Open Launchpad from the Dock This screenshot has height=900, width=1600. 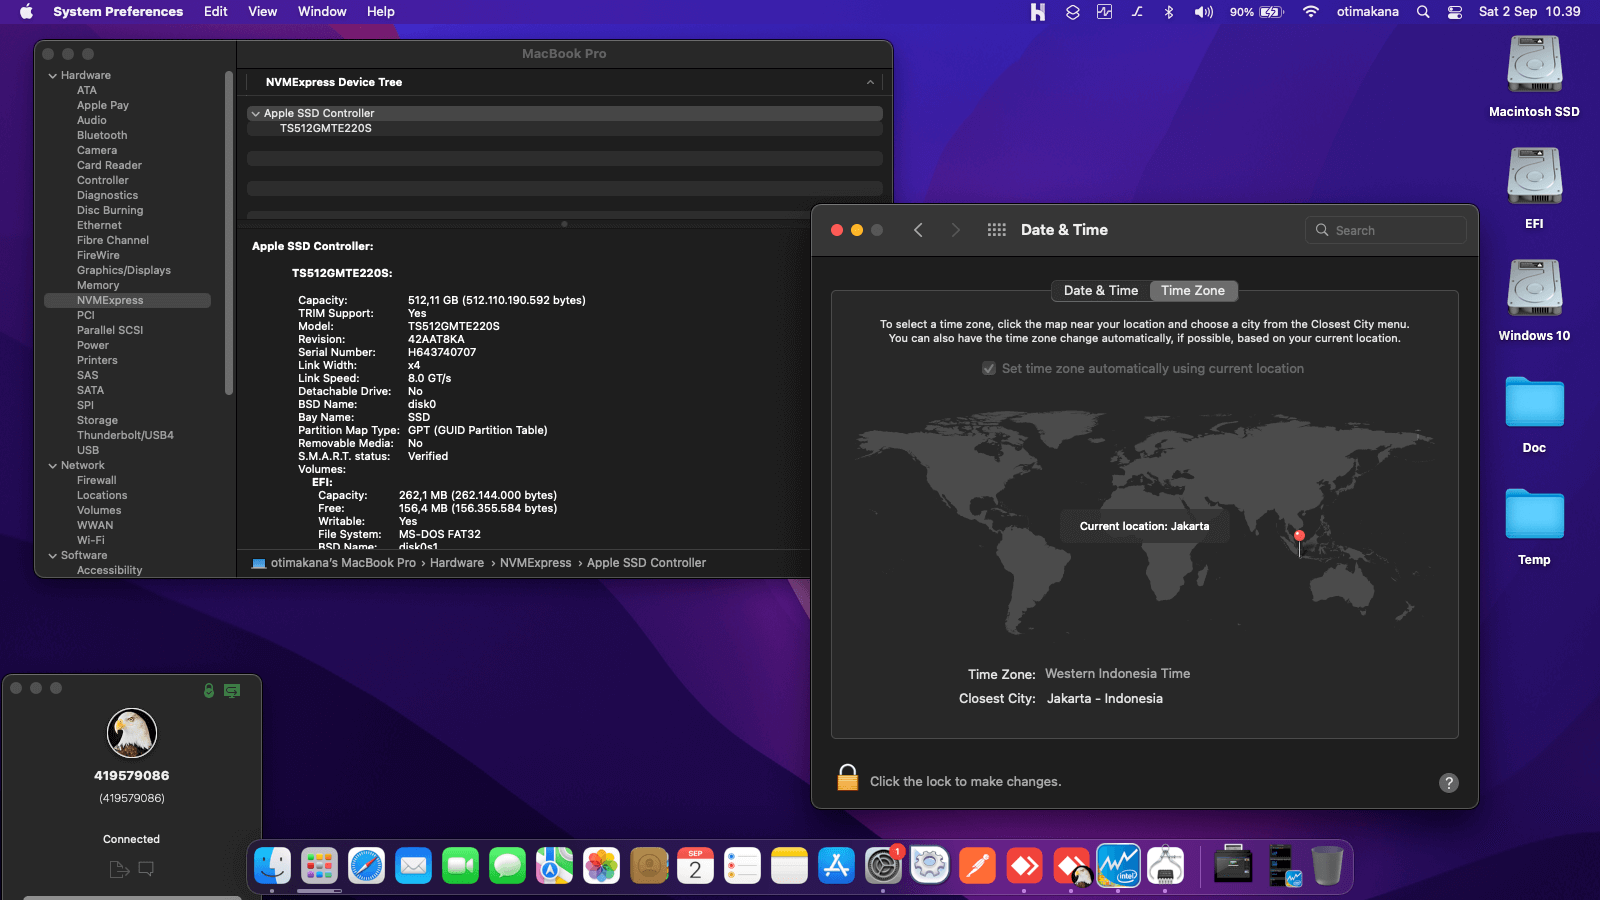[319, 866]
